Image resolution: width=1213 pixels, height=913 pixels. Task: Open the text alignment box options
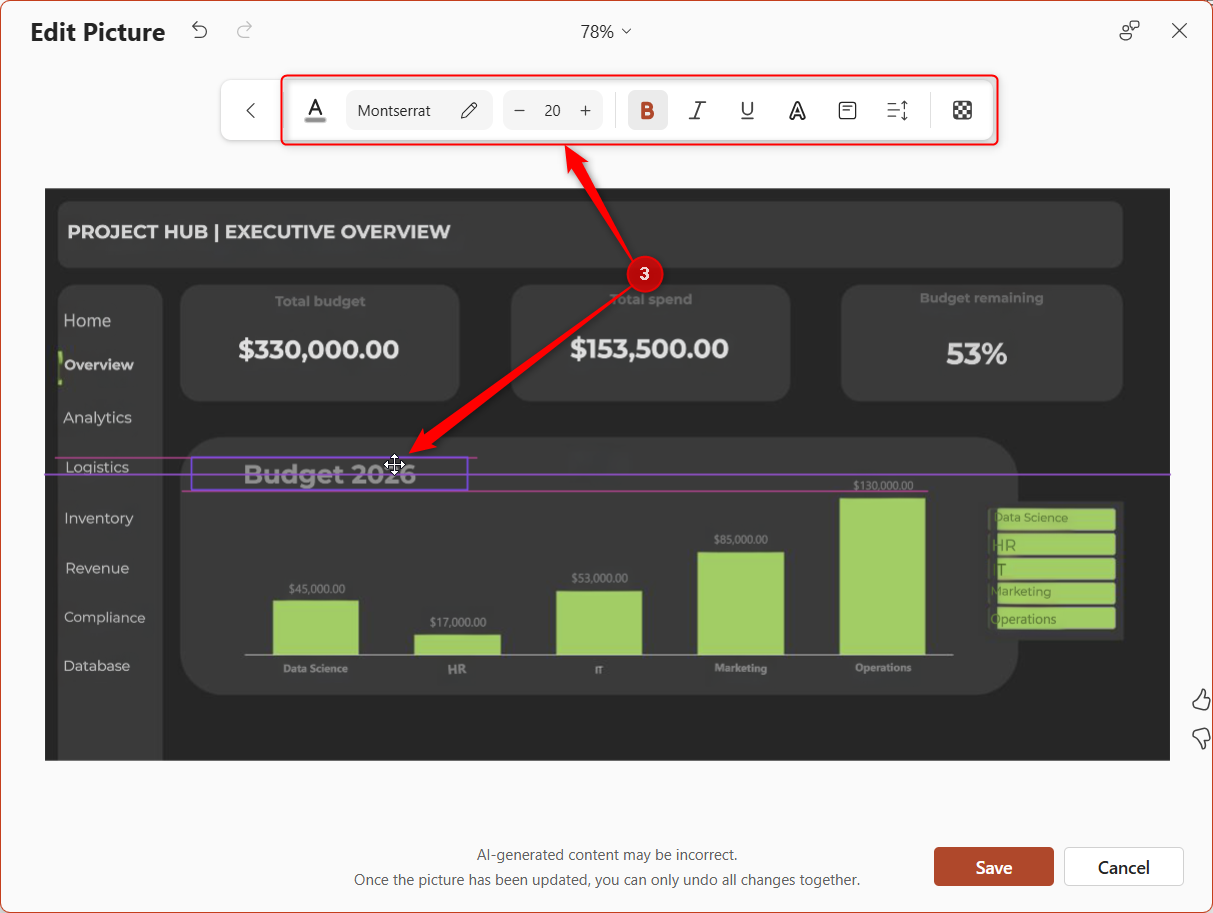coord(847,110)
